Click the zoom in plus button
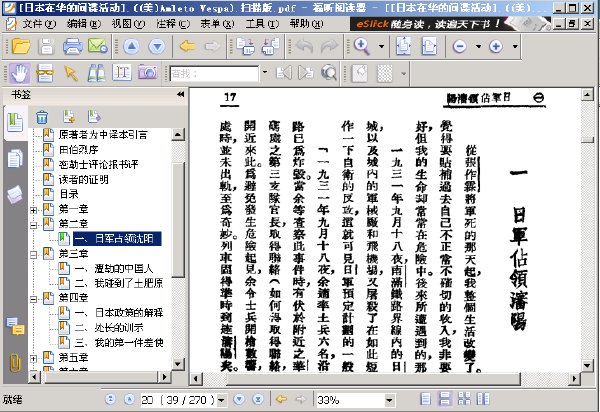The height and width of the screenshot is (412, 600). click(496, 47)
